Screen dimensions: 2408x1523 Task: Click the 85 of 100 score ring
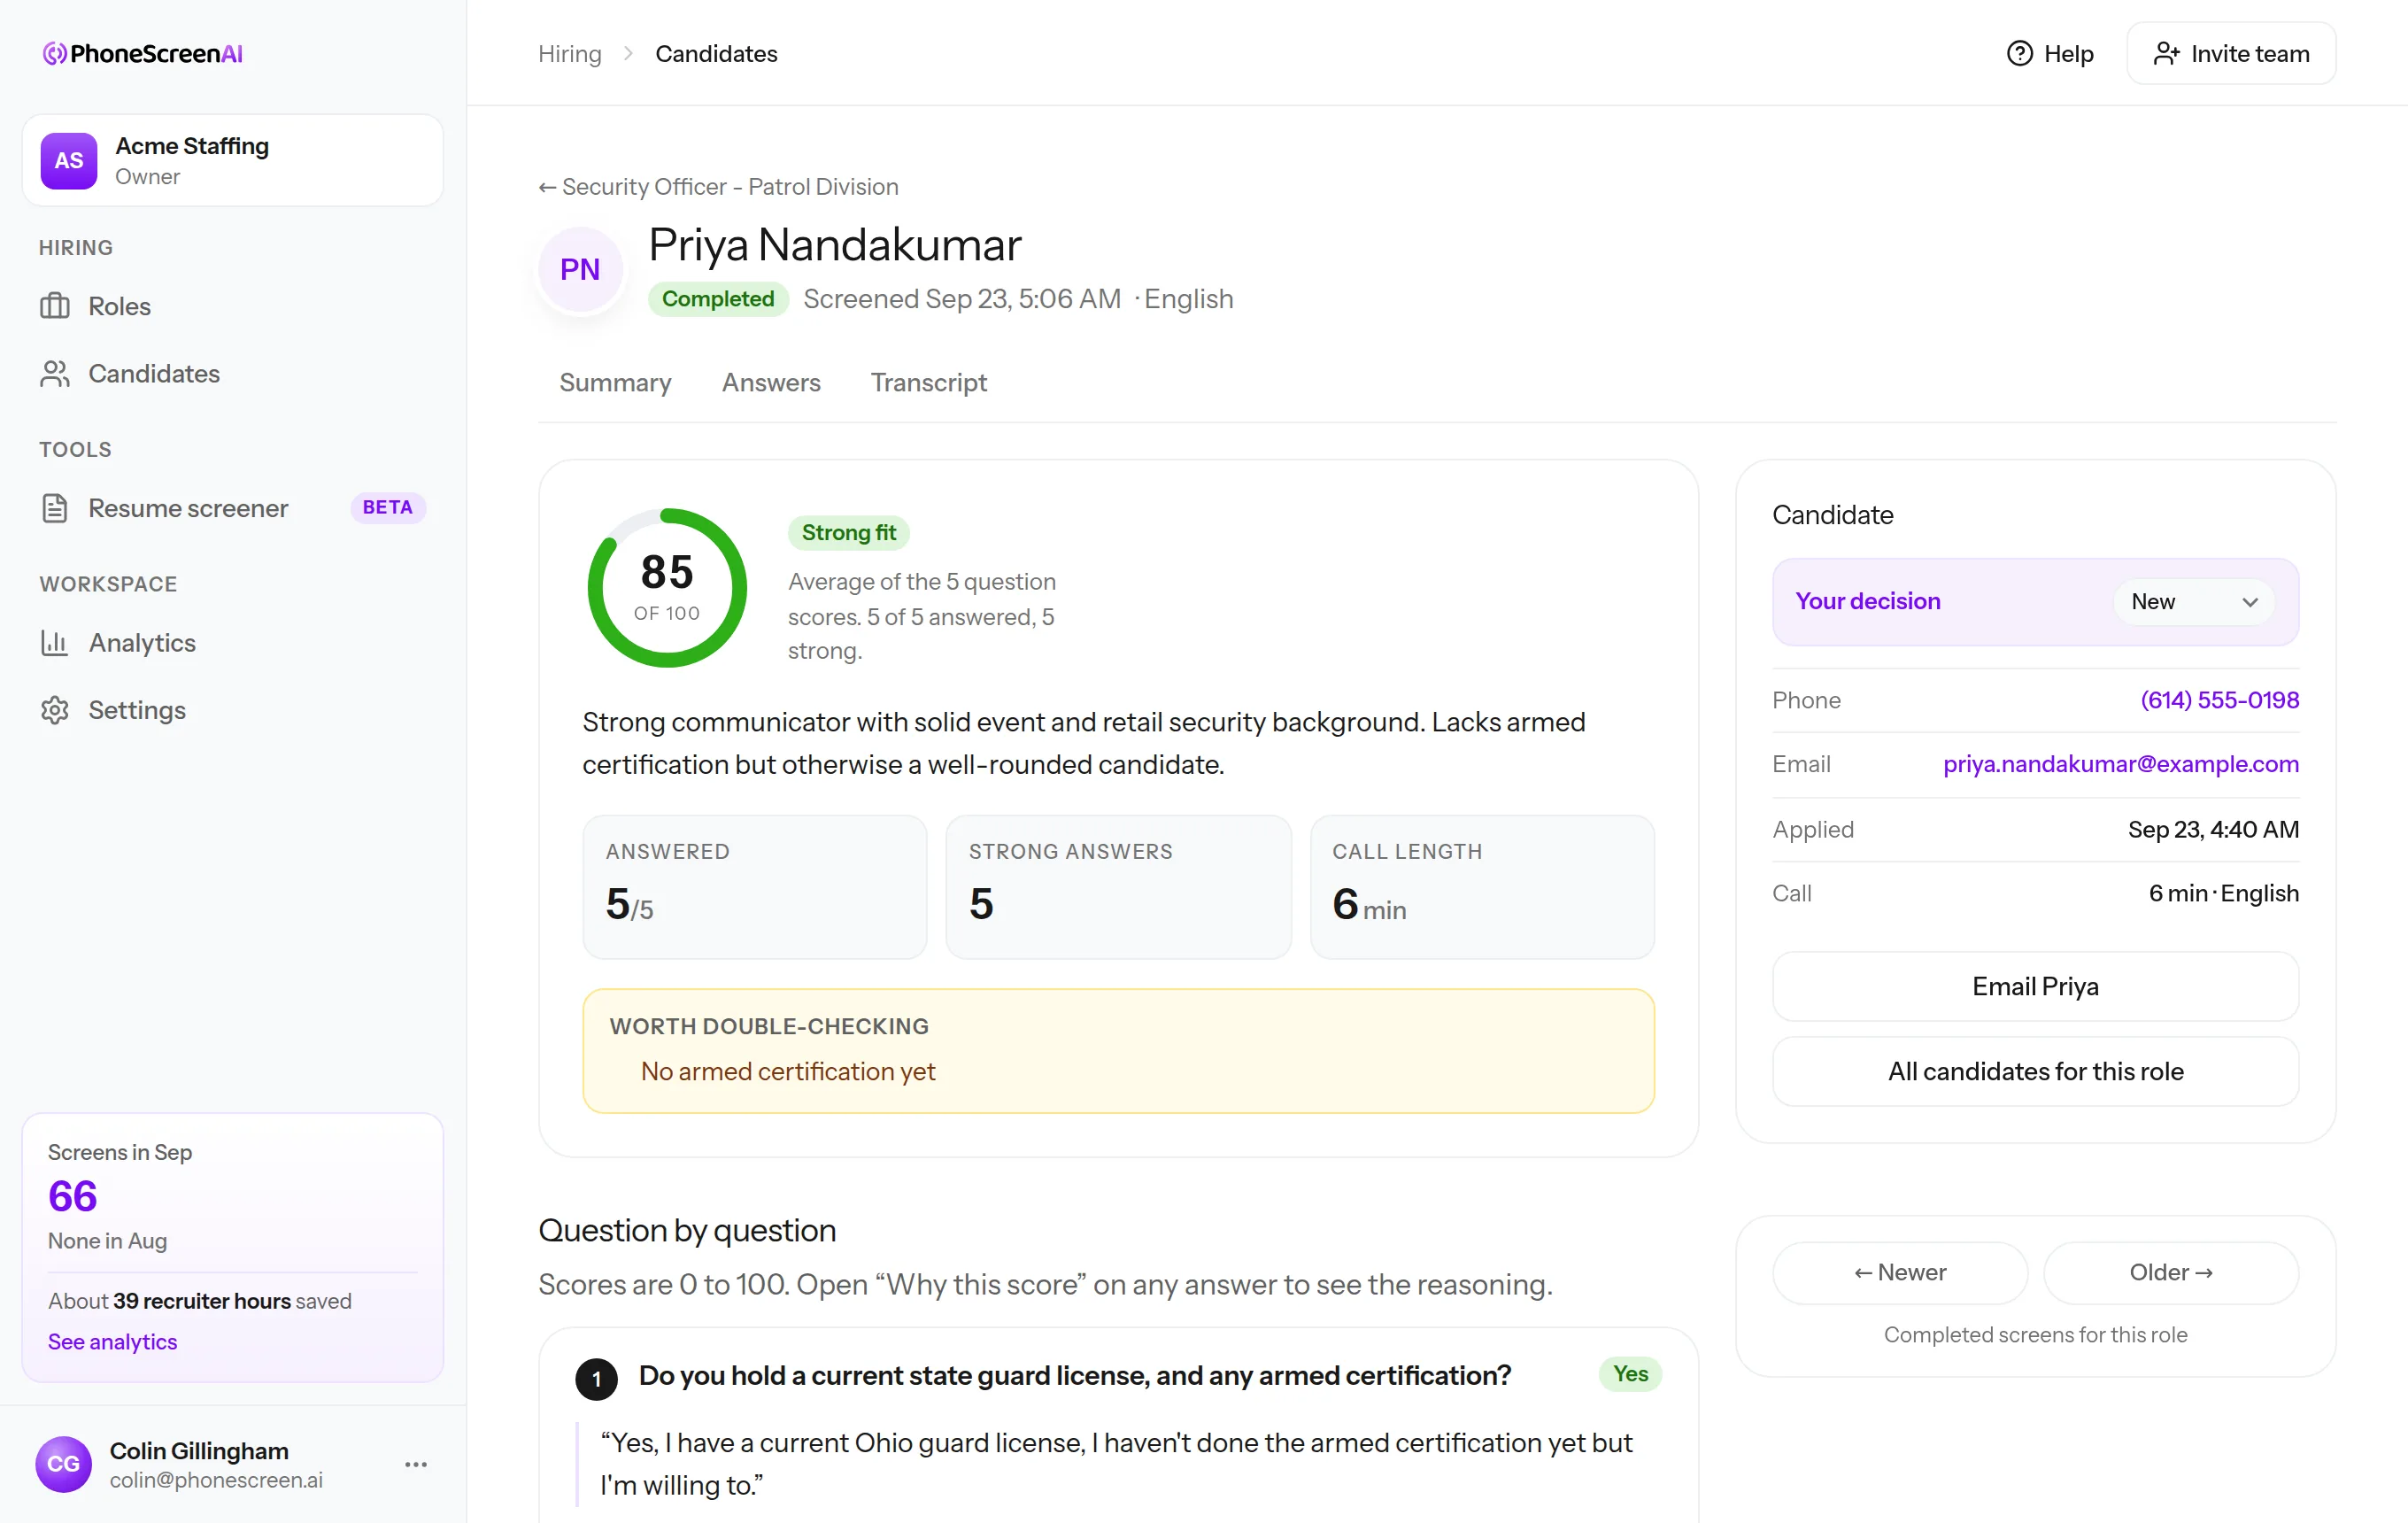pos(667,587)
